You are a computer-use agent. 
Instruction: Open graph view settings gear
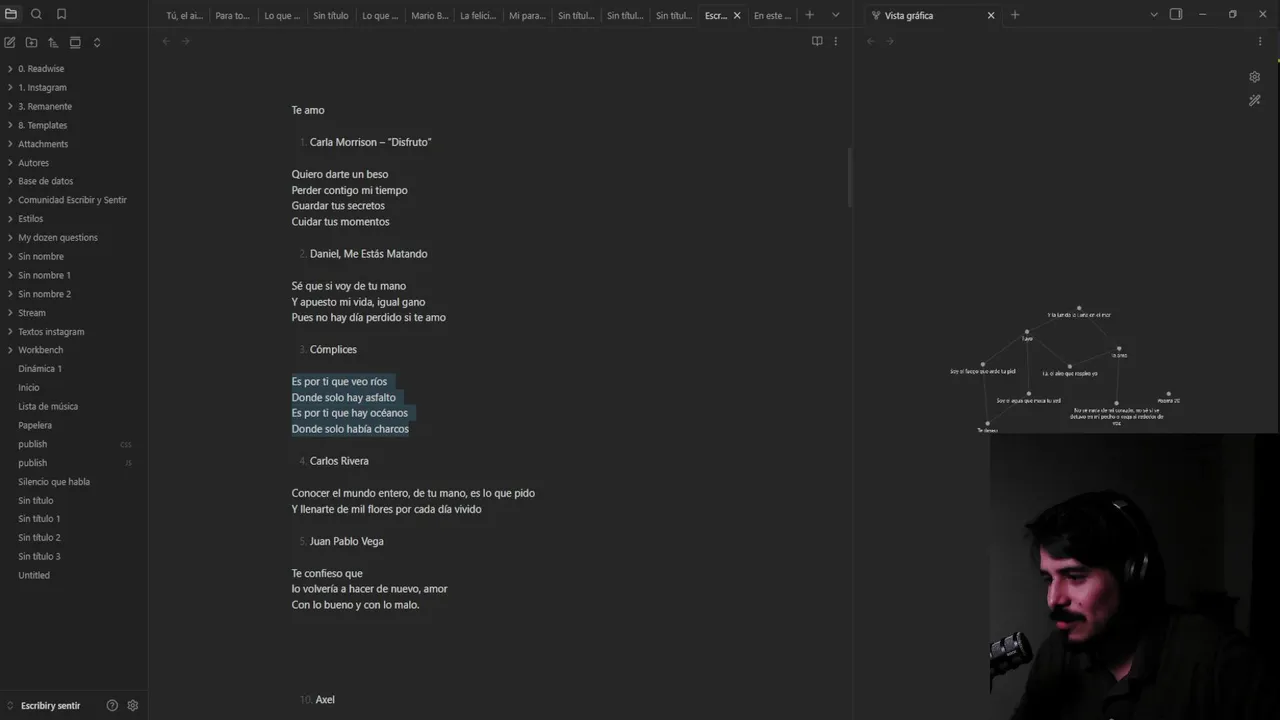click(1254, 77)
